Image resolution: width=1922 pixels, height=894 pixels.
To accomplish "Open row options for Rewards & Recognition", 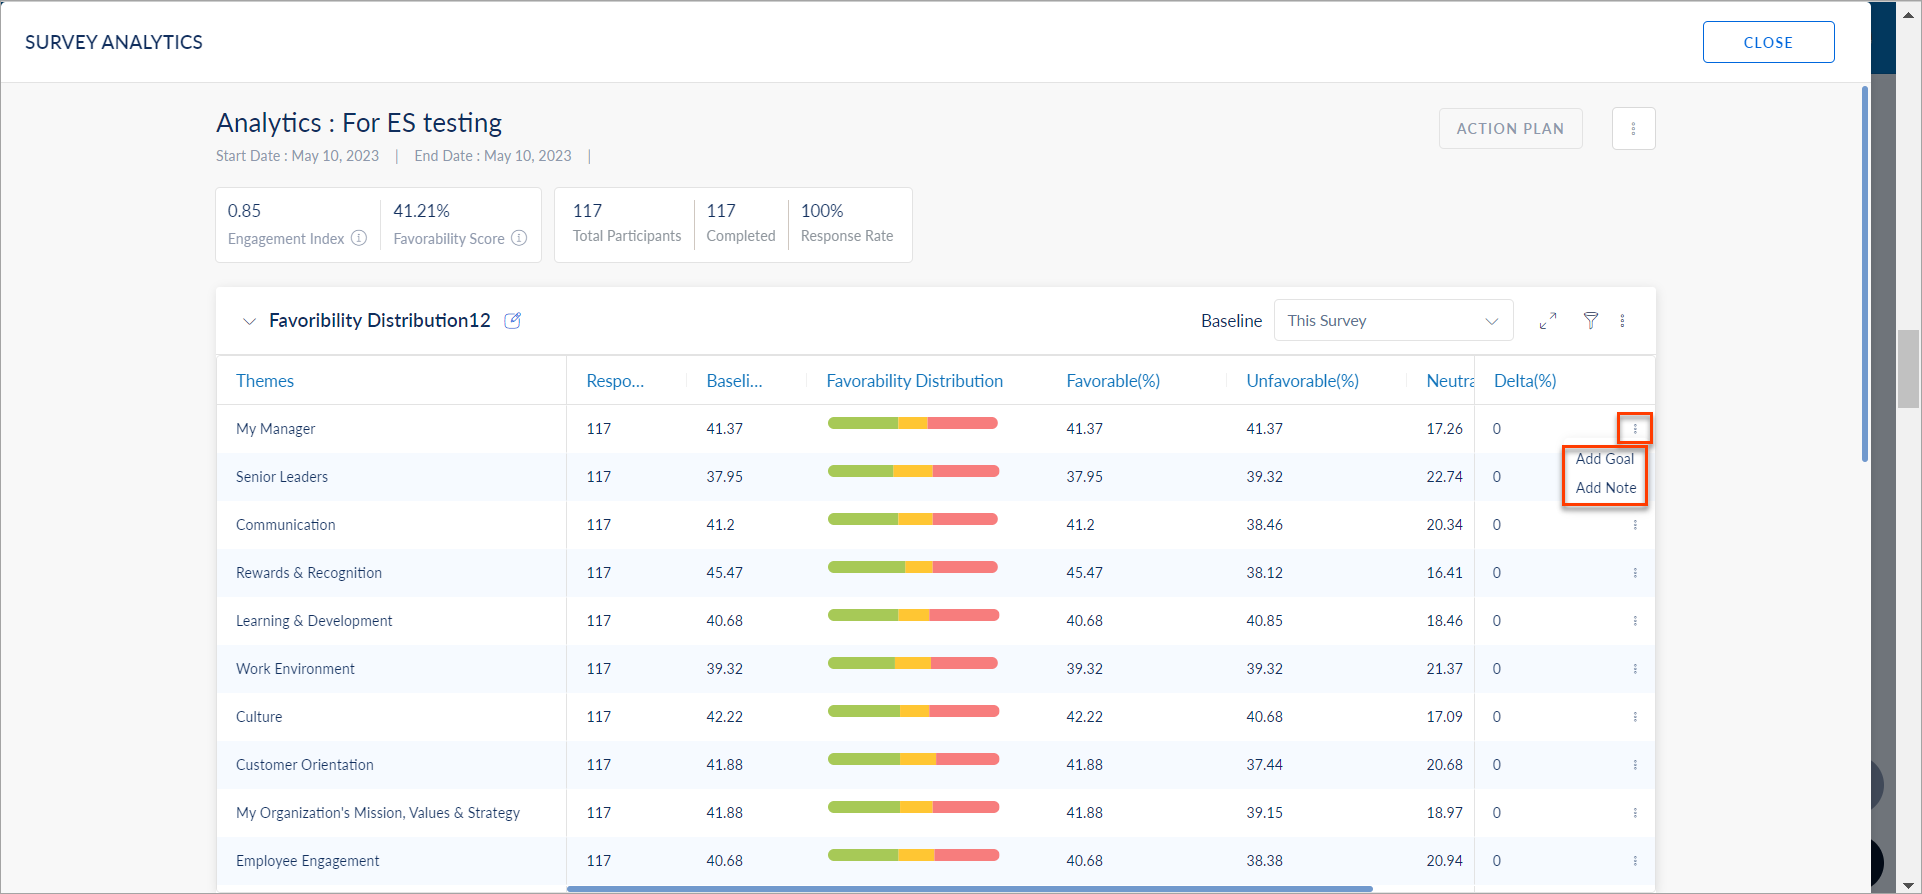I will 1635,573.
